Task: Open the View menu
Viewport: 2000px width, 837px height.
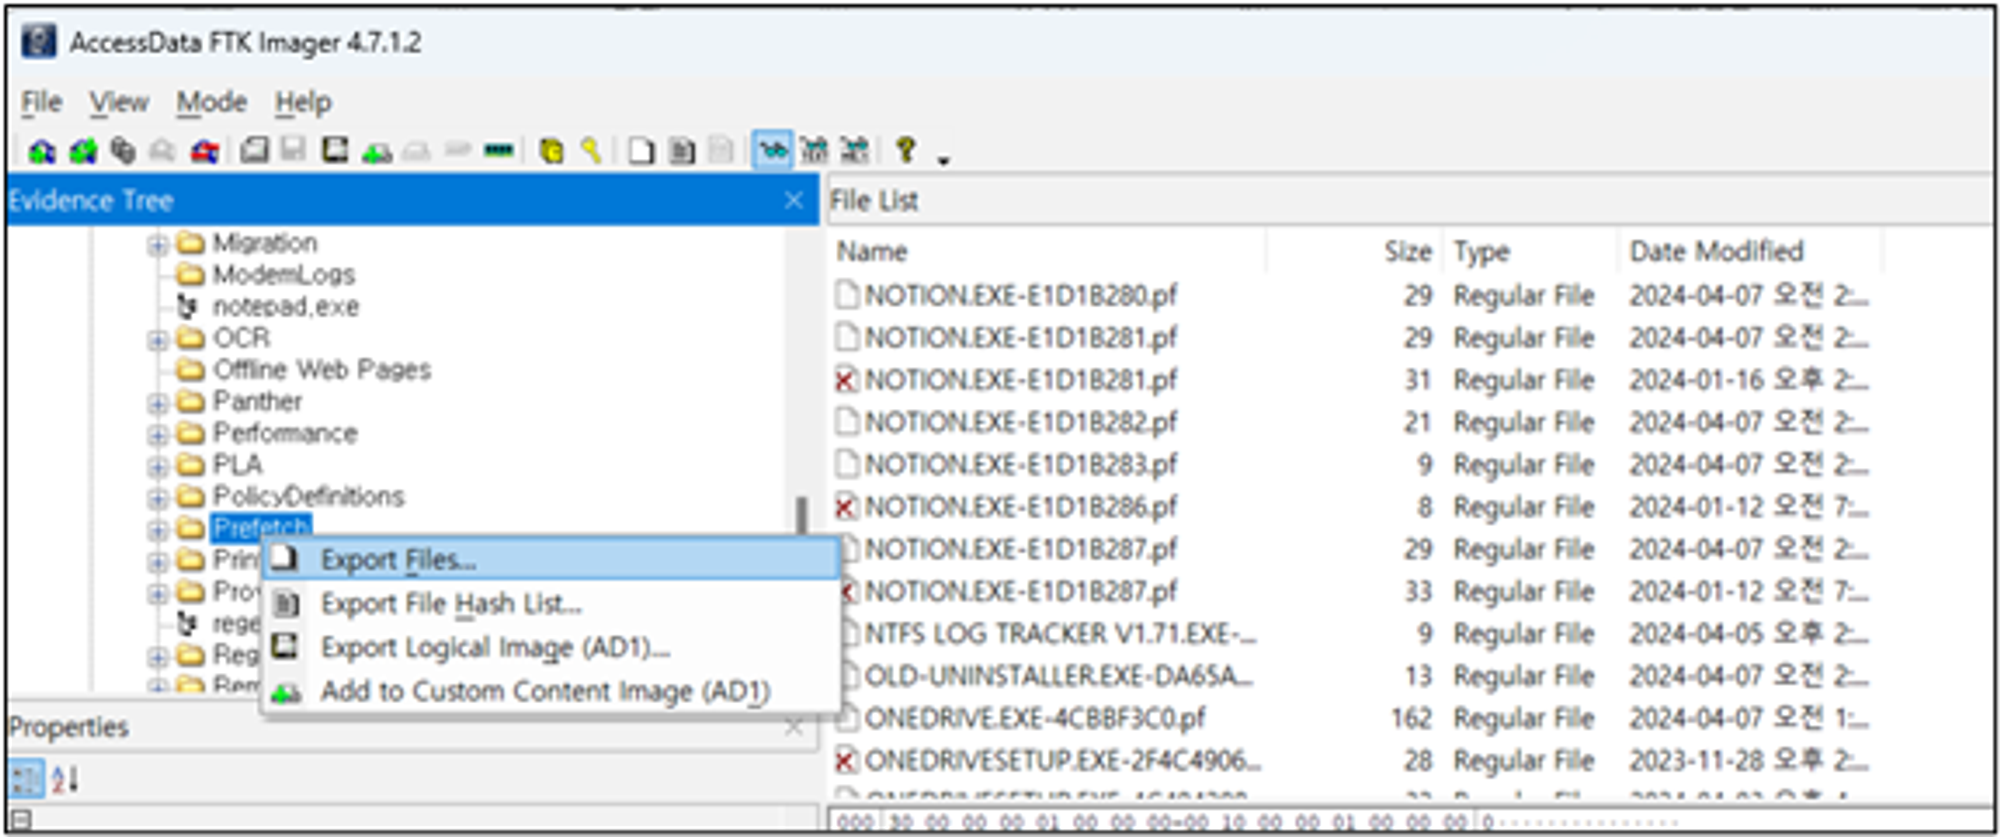Action: tap(119, 102)
